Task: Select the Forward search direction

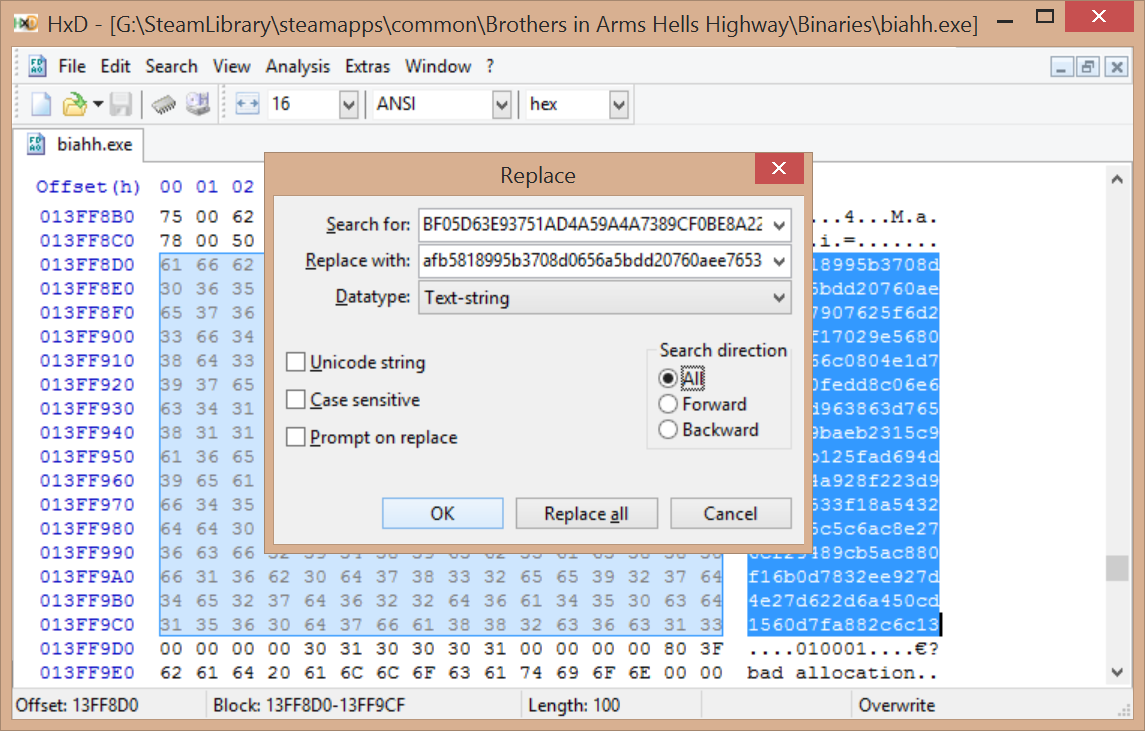Action: (x=667, y=404)
